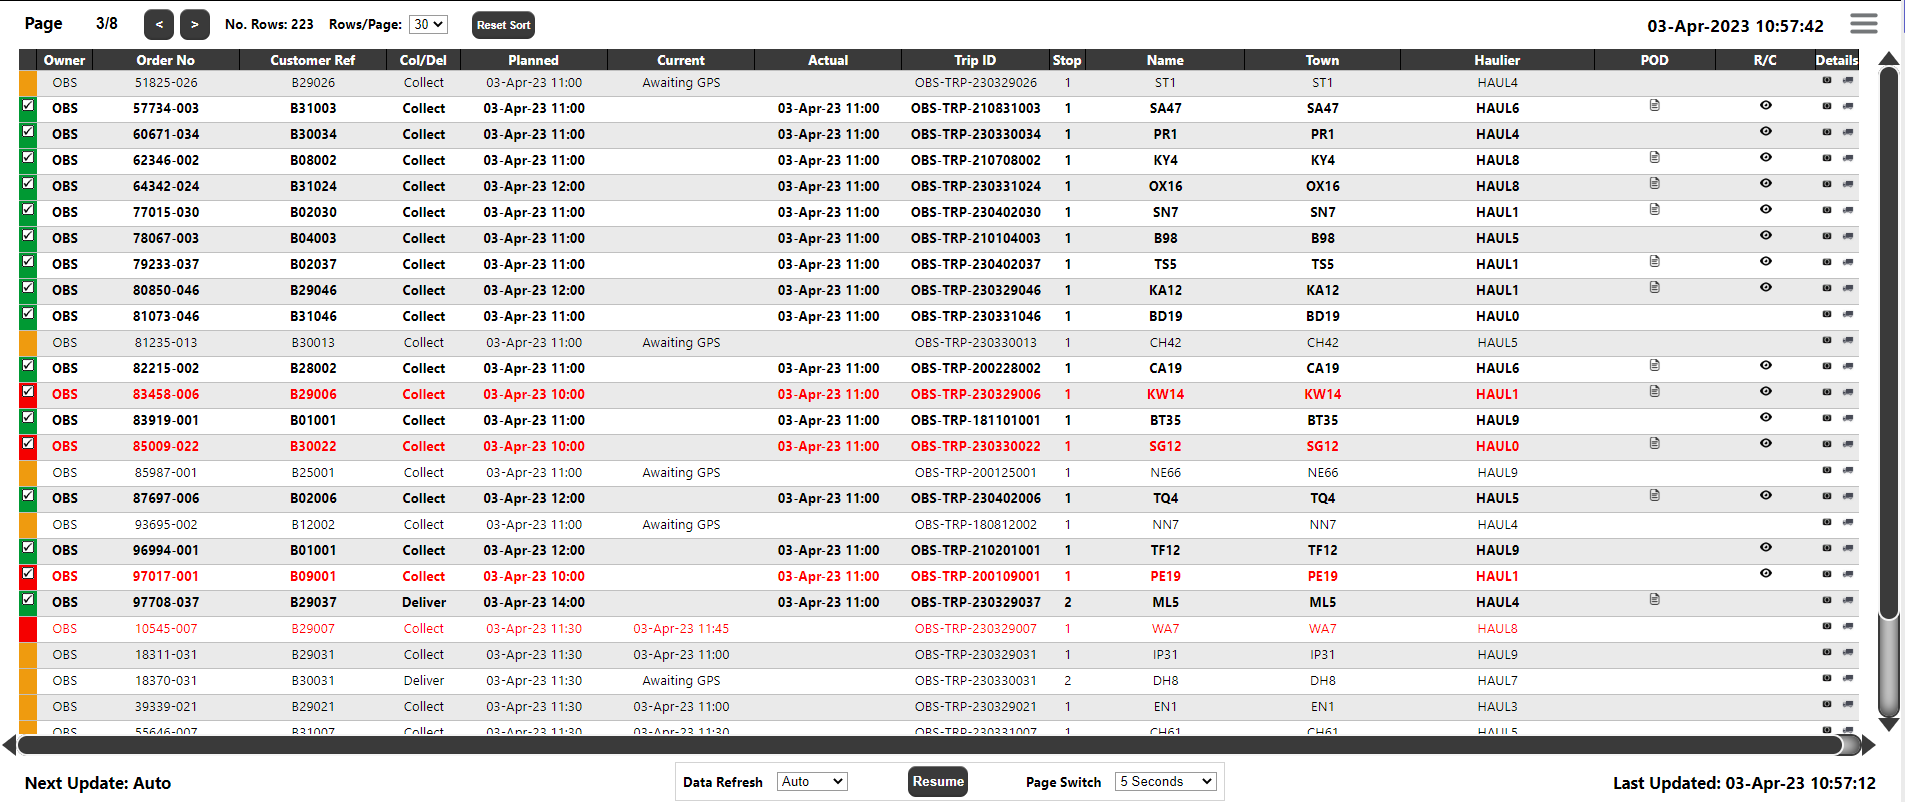Sort by Planned column header

[534, 60]
